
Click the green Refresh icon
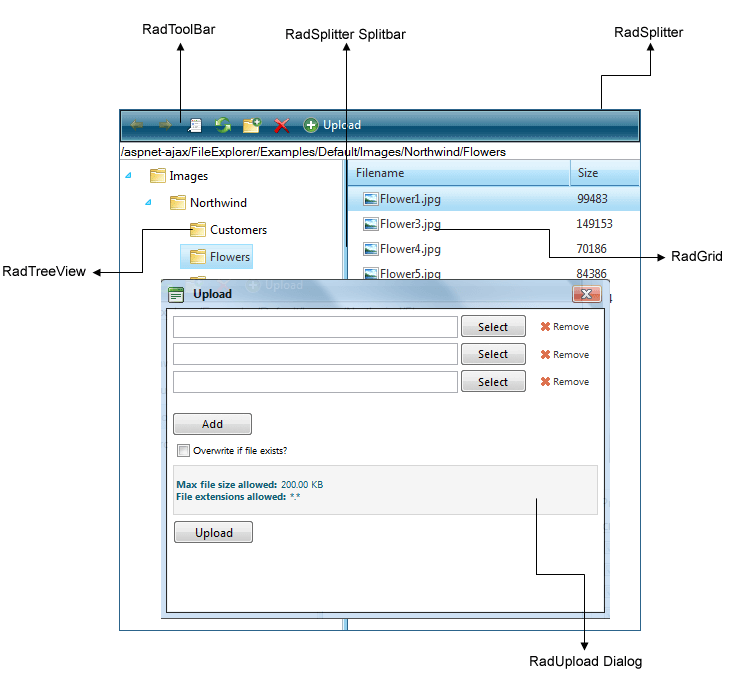click(223, 125)
